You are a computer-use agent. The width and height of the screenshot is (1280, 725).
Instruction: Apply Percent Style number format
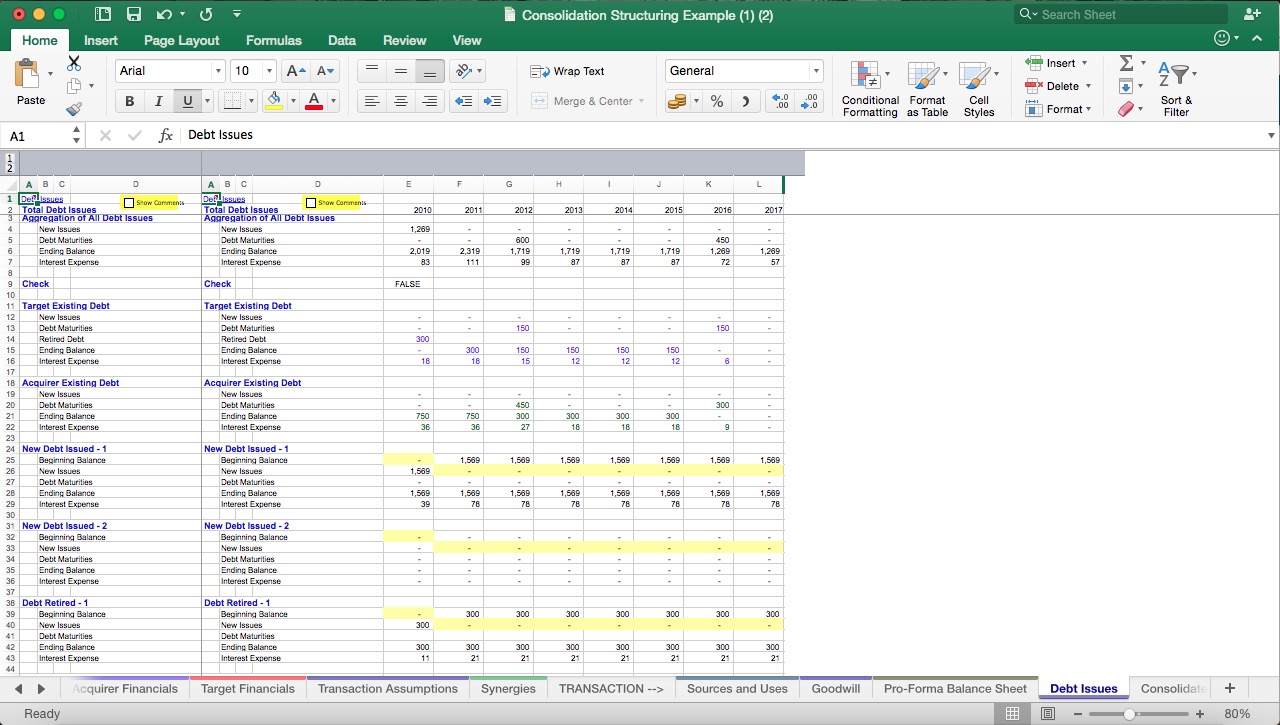tap(717, 101)
